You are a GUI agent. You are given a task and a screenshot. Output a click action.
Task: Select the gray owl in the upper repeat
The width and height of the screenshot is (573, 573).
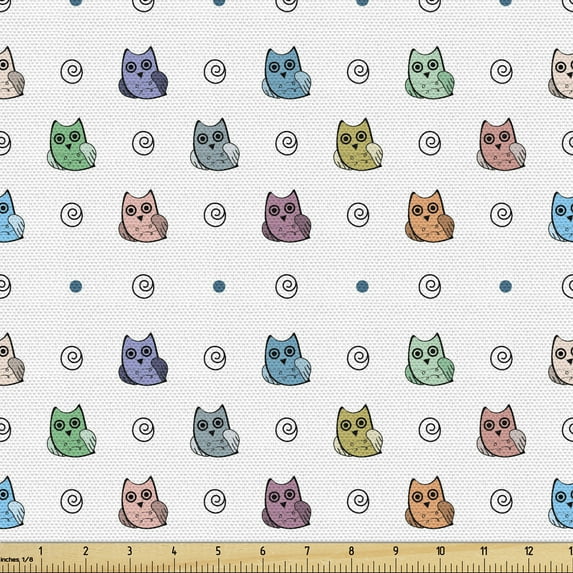point(215,145)
